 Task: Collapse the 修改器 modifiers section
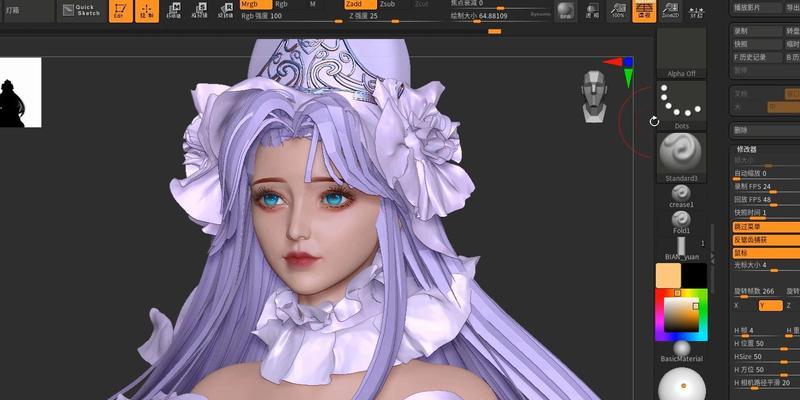pos(746,149)
